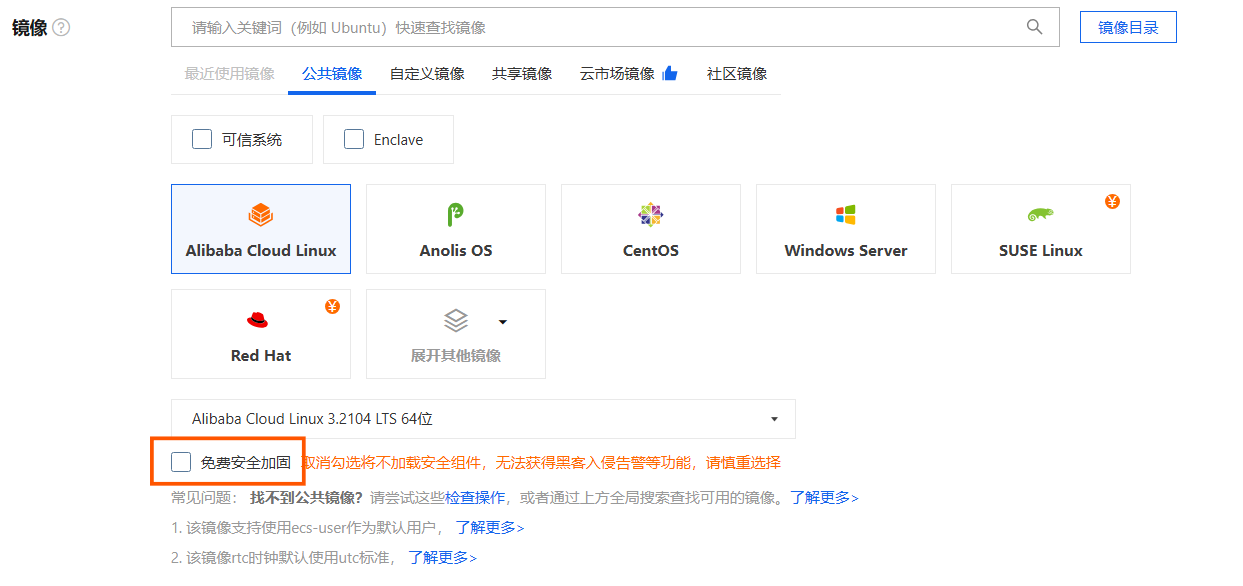Pick the Windows Server card label
This screenshot has height=586, width=1243.
[x=846, y=251]
